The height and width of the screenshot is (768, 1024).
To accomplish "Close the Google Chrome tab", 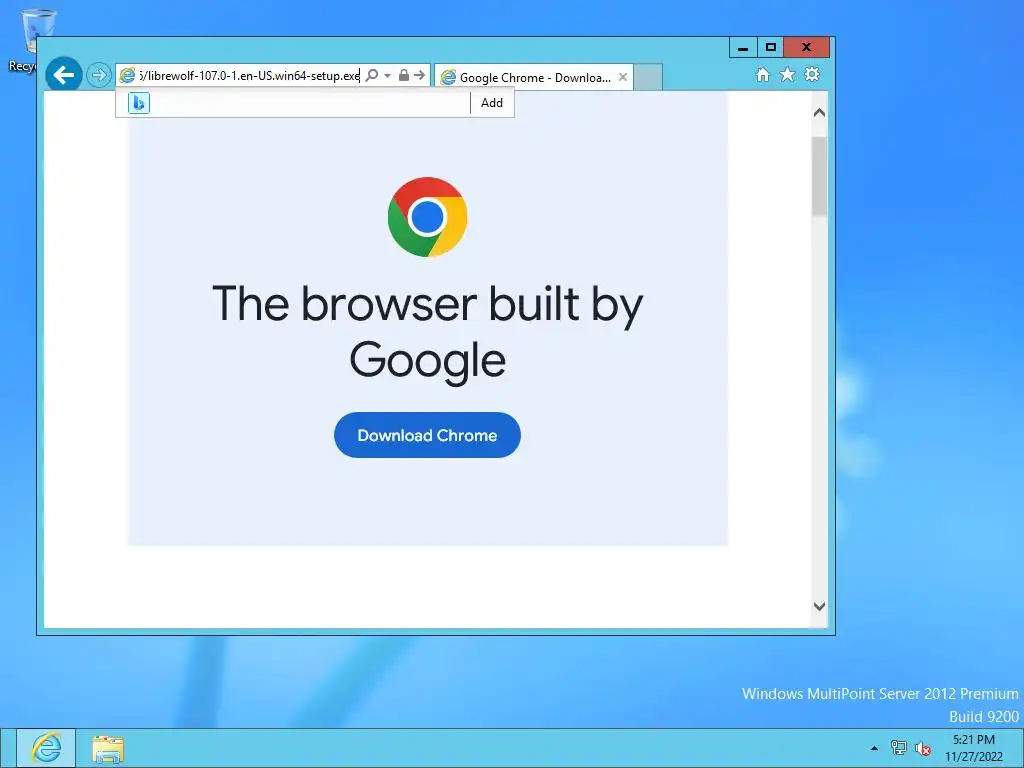I will (x=623, y=77).
